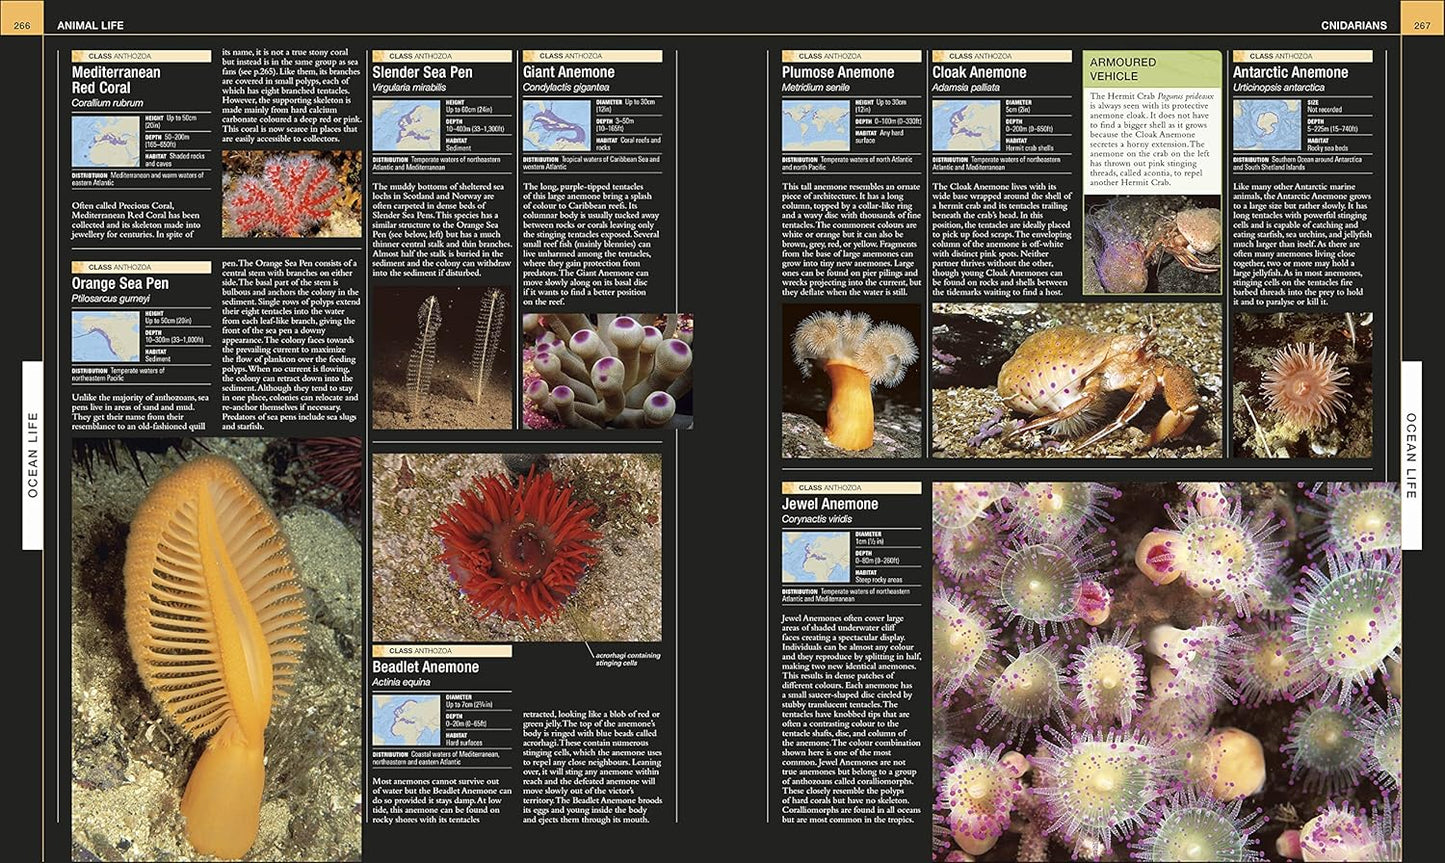The height and width of the screenshot is (863, 1445).
Task: Click the scientific name Actinia equina
Action: tap(401, 682)
